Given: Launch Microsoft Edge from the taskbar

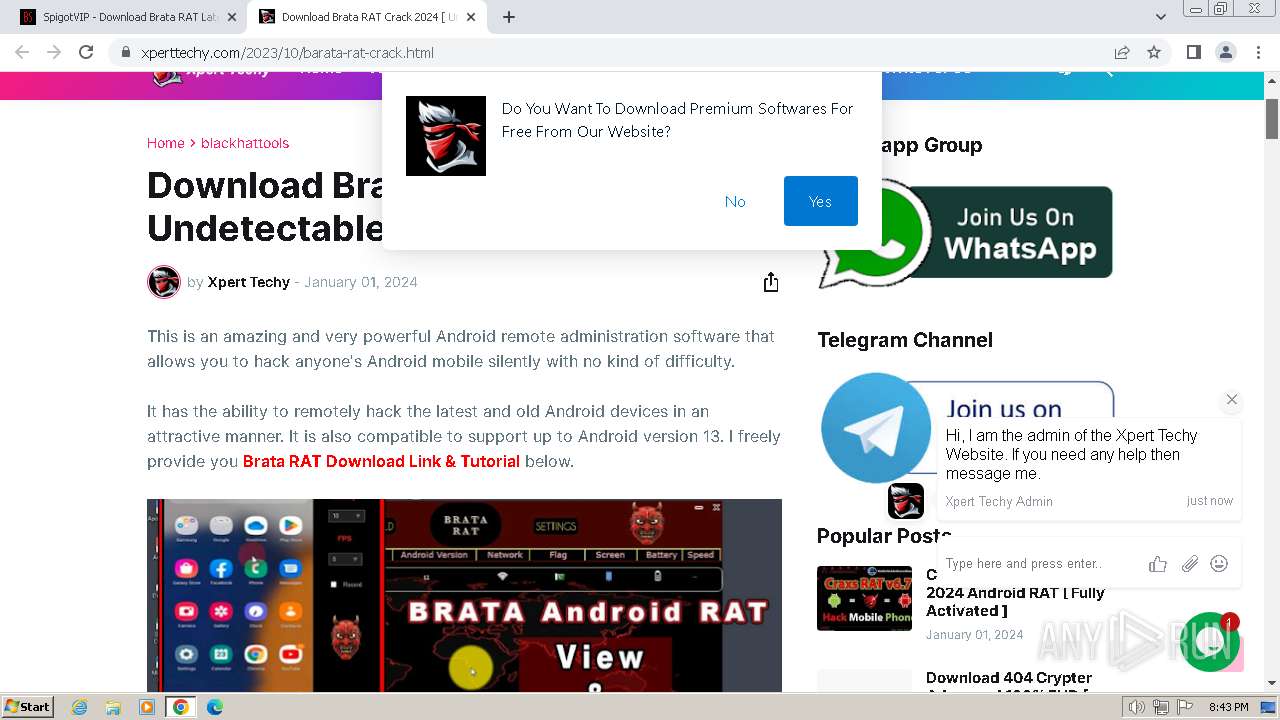Looking at the screenshot, I should [214, 707].
